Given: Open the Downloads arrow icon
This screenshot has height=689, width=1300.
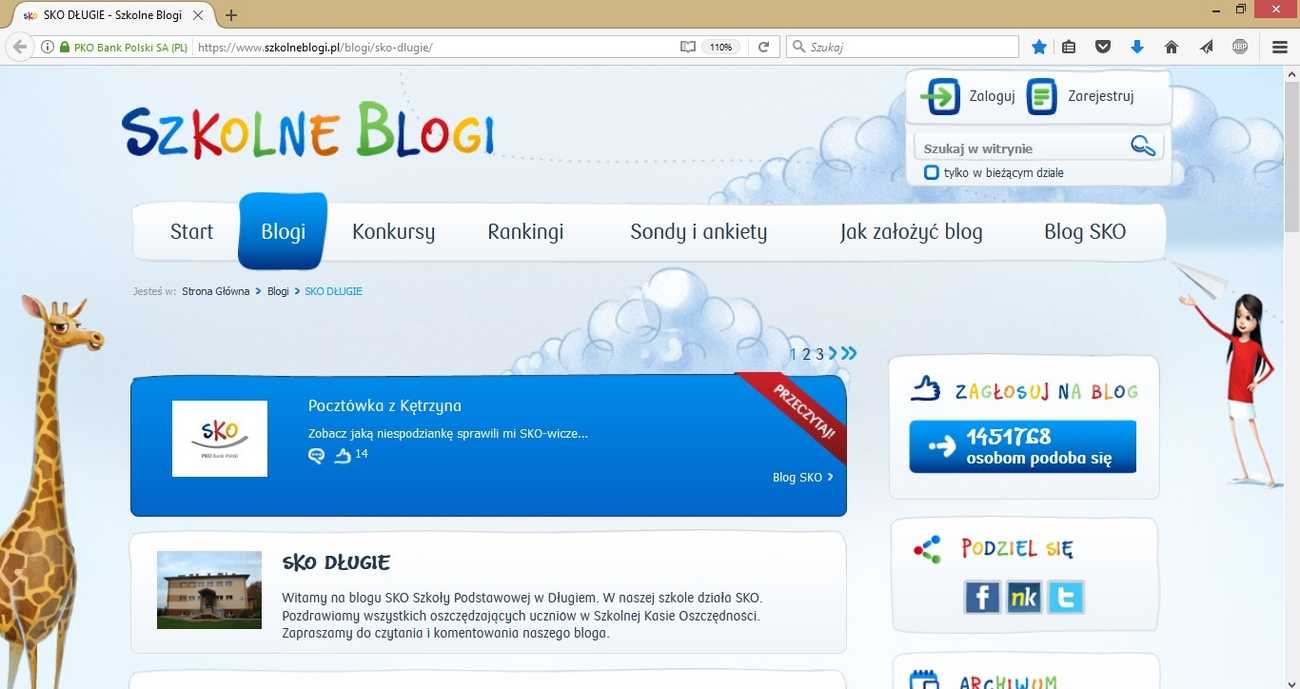Looking at the screenshot, I should (1137, 47).
